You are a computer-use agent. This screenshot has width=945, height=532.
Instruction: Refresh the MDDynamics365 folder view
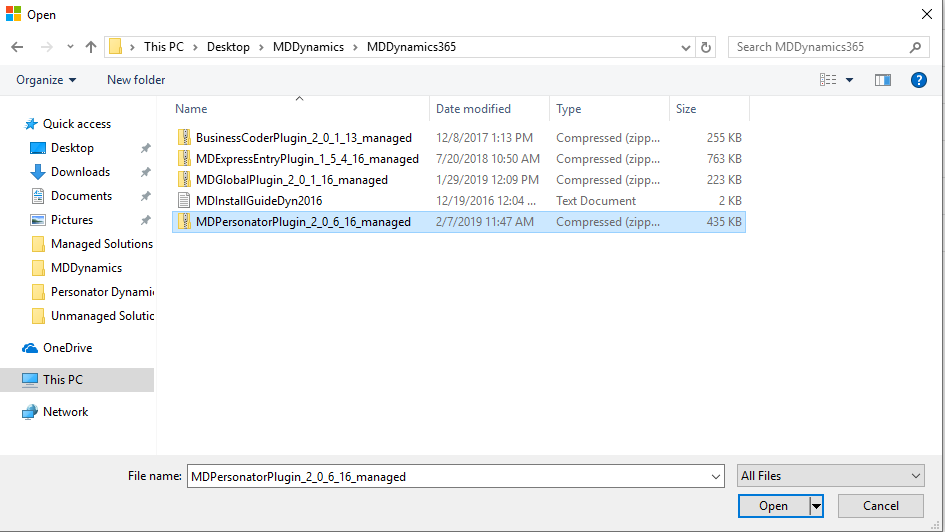click(x=706, y=47)
